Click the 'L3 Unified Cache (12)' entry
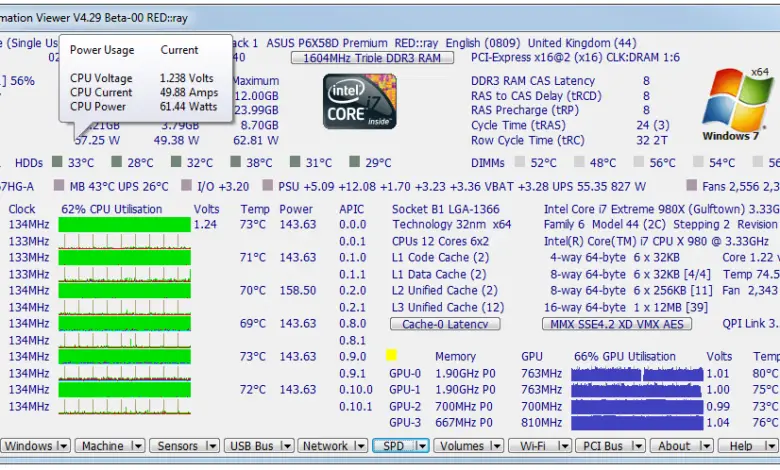 (448, 307)
